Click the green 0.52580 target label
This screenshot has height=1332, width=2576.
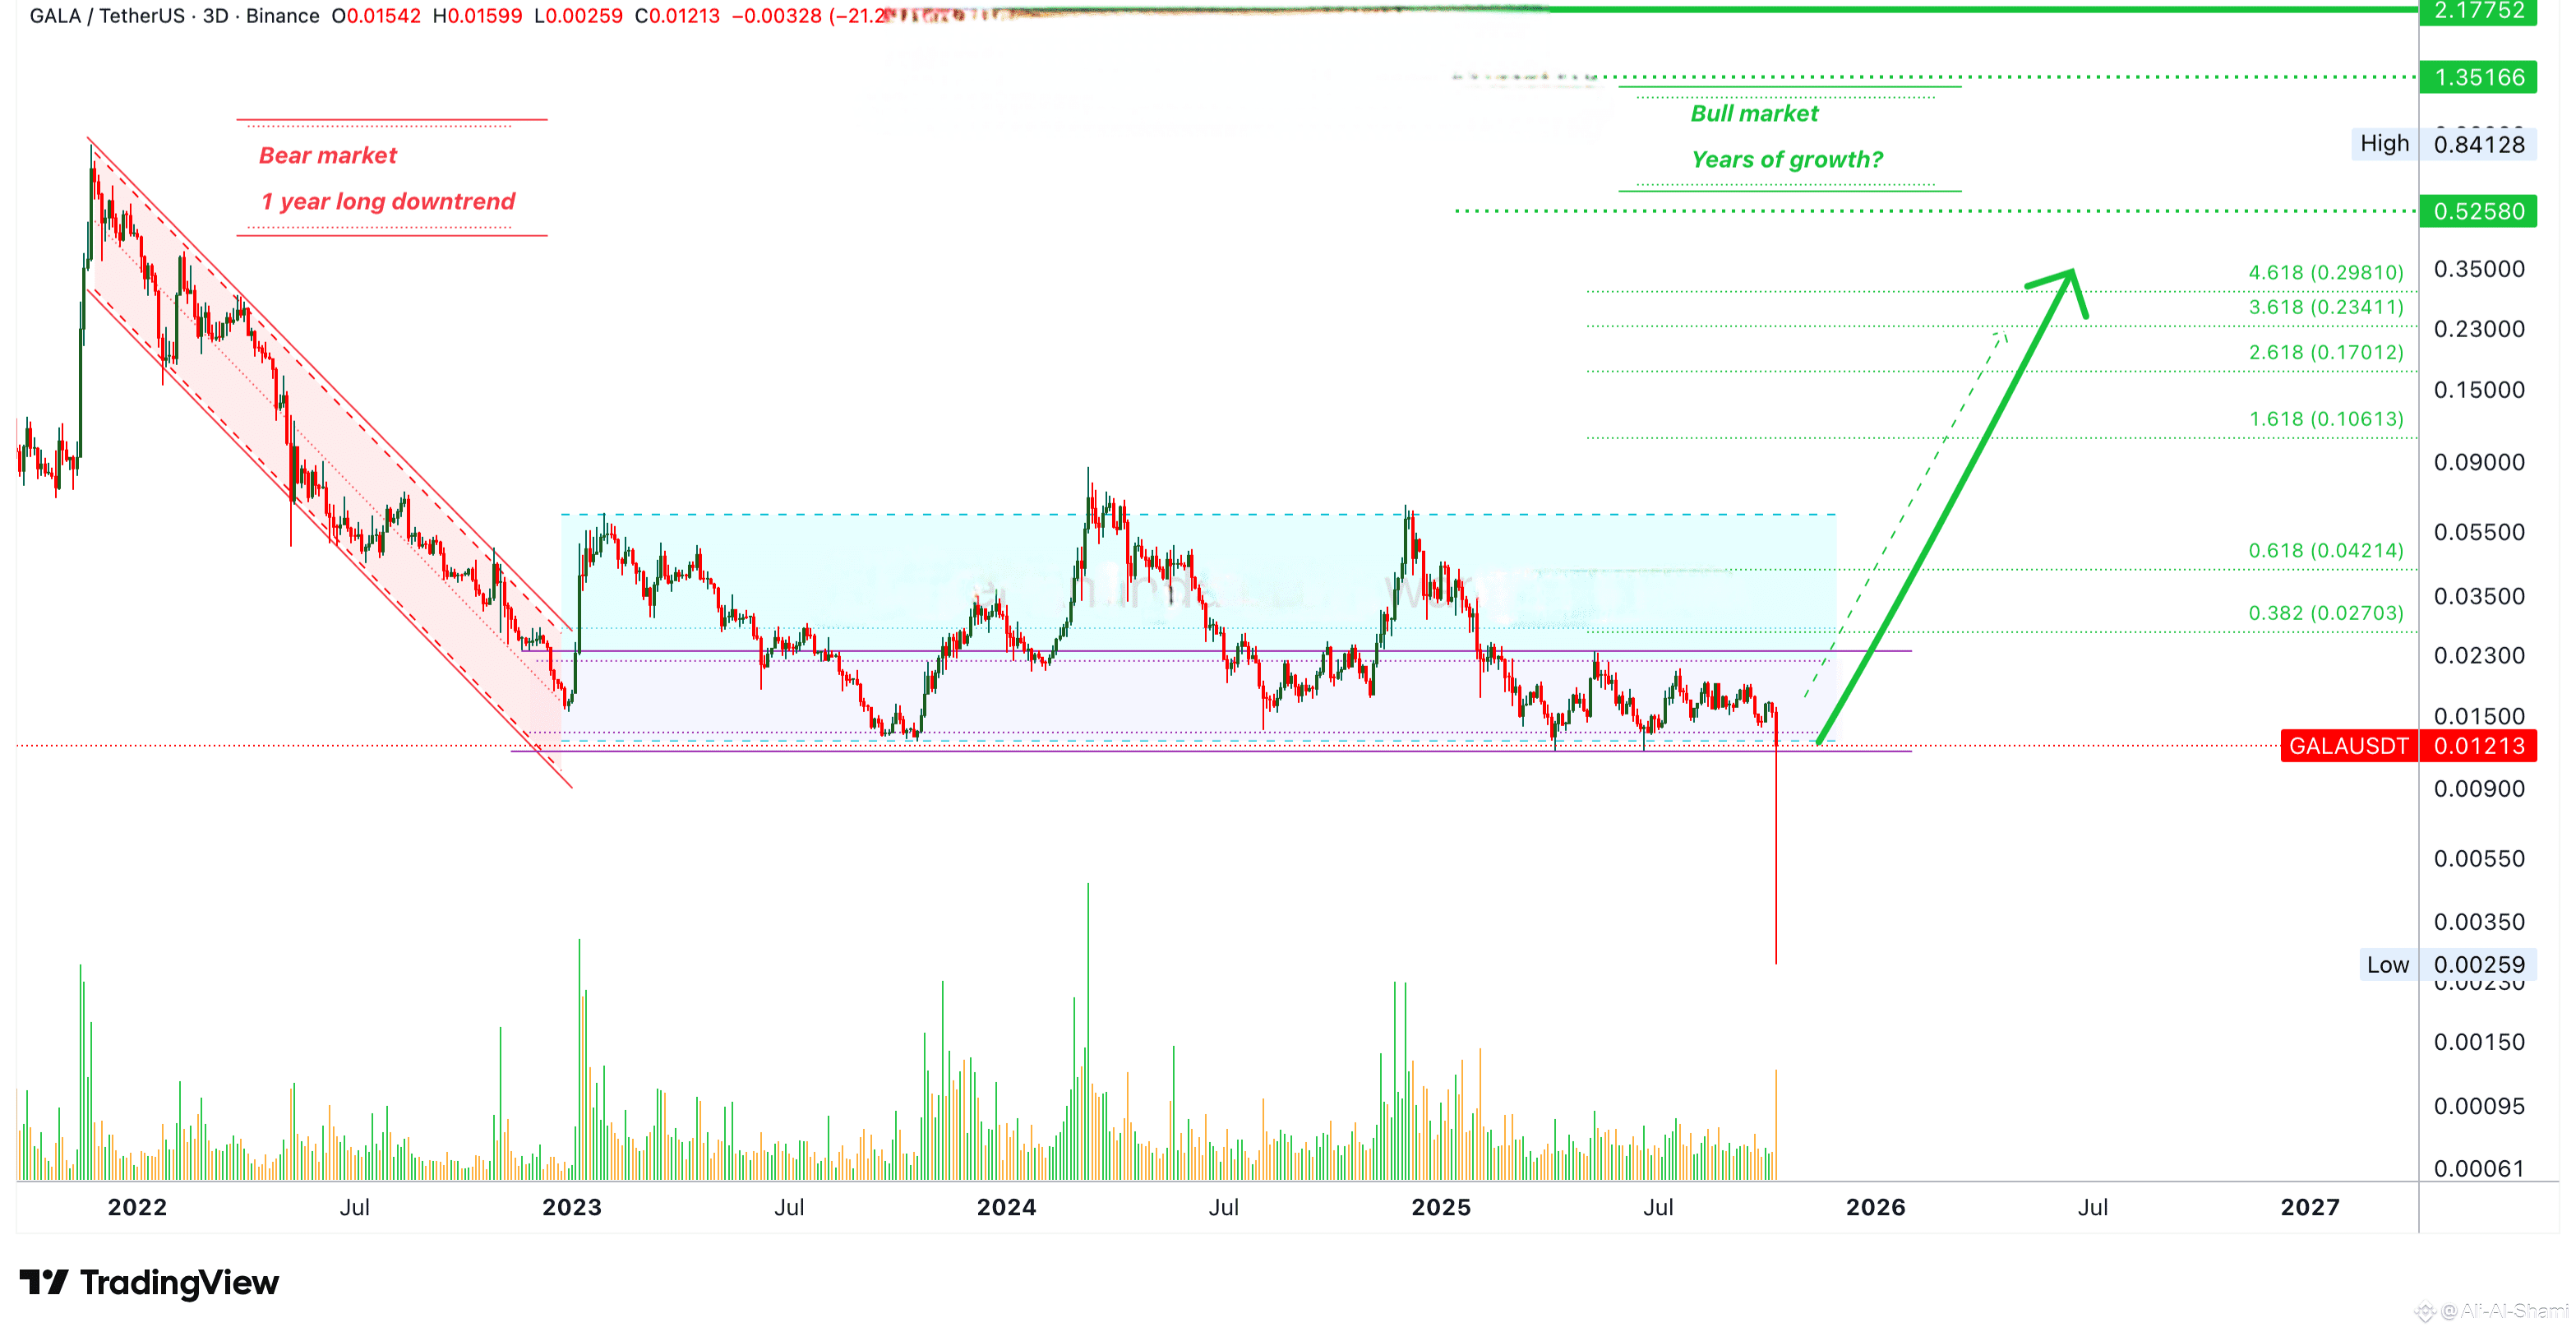point(2478,211)
